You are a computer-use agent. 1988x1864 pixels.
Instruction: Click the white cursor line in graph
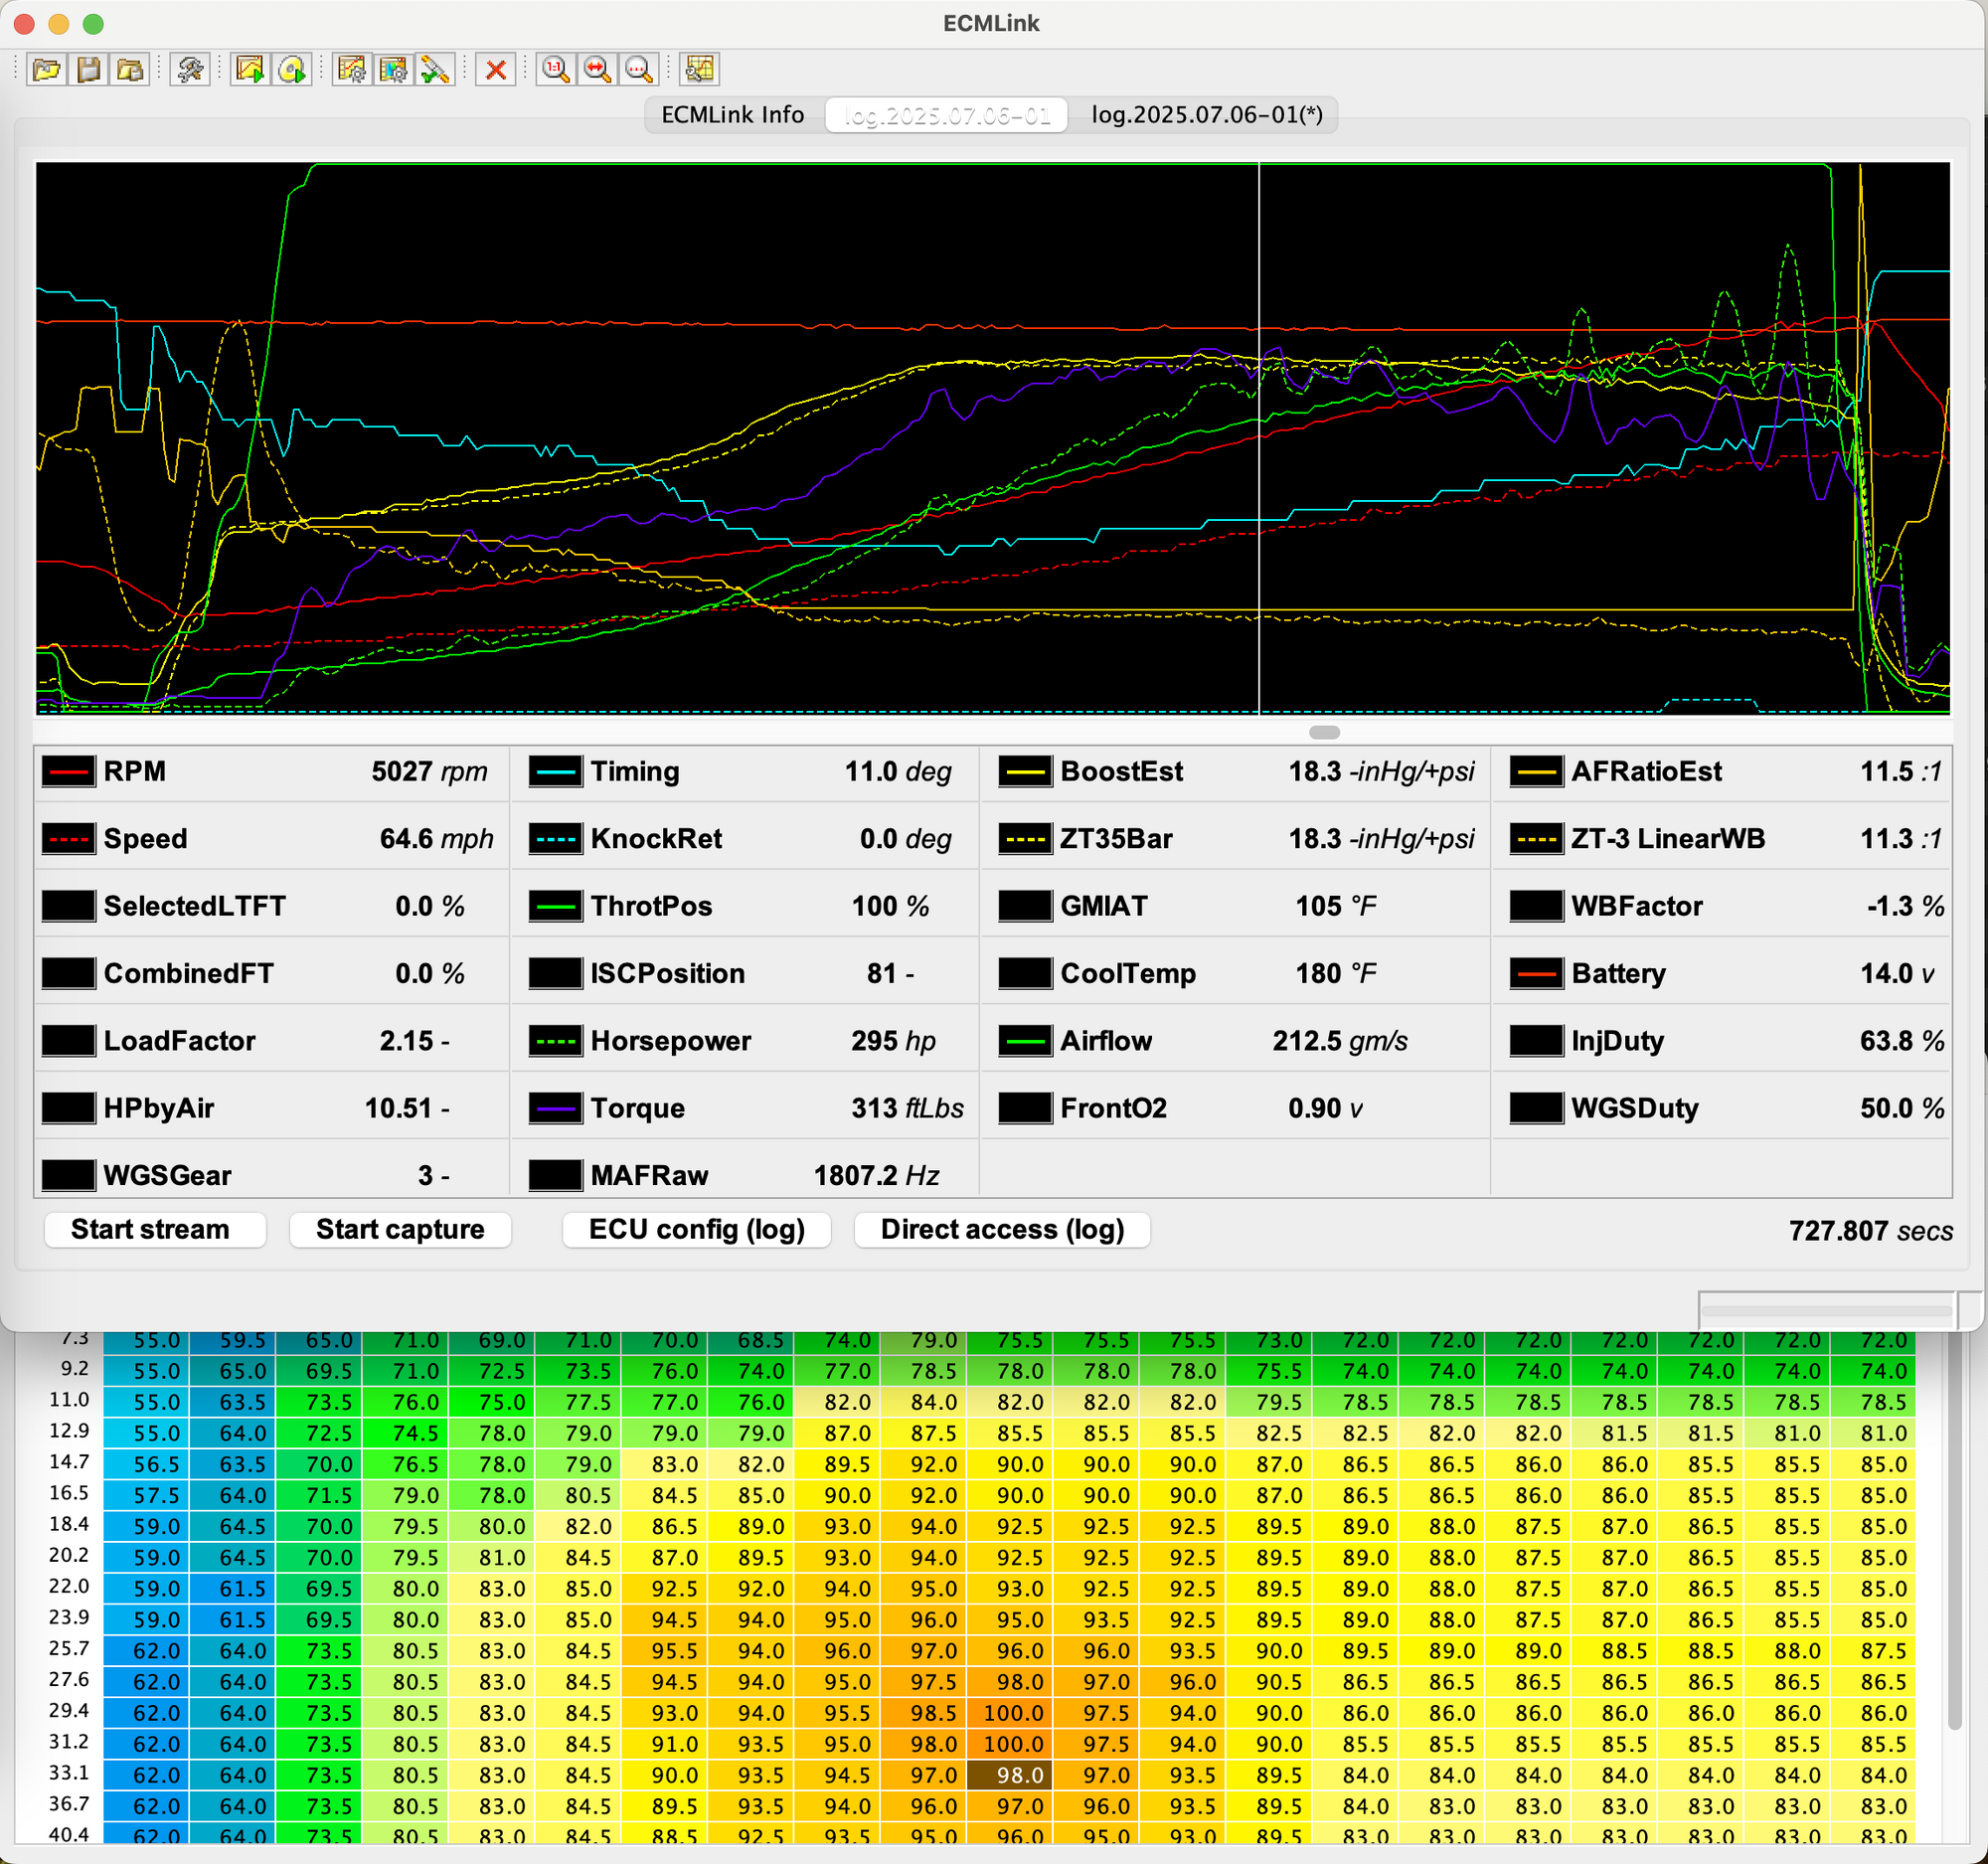pos(1259,438)
